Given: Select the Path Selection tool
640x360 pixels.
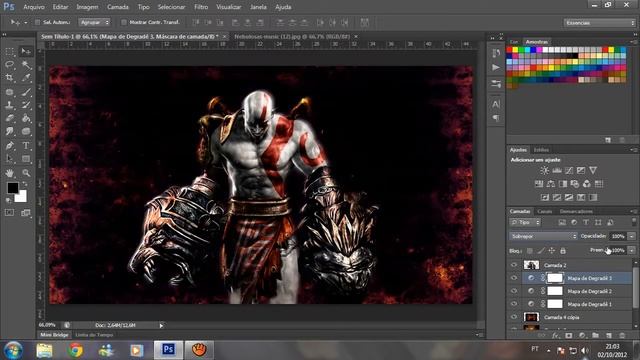Looking at the screenshot, I should (10, 159).
